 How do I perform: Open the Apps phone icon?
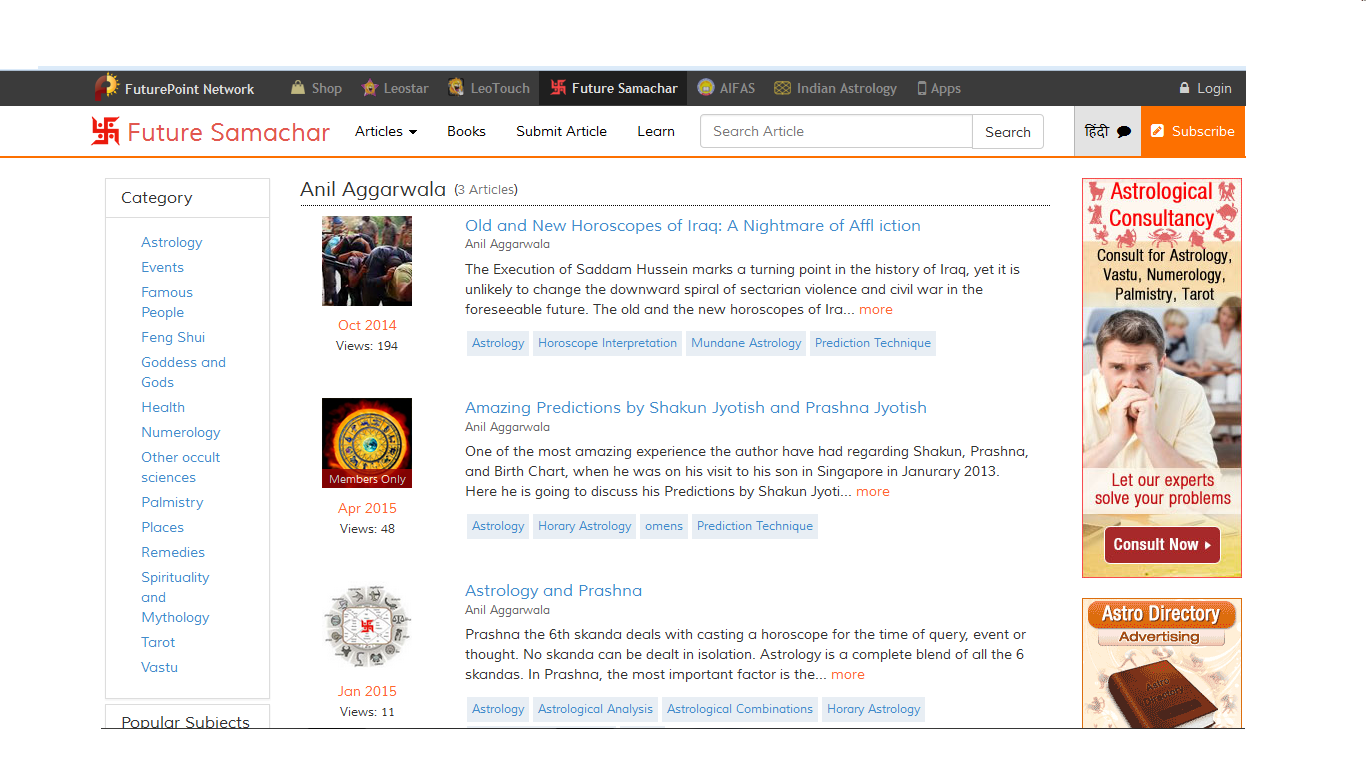coord(922,88)
